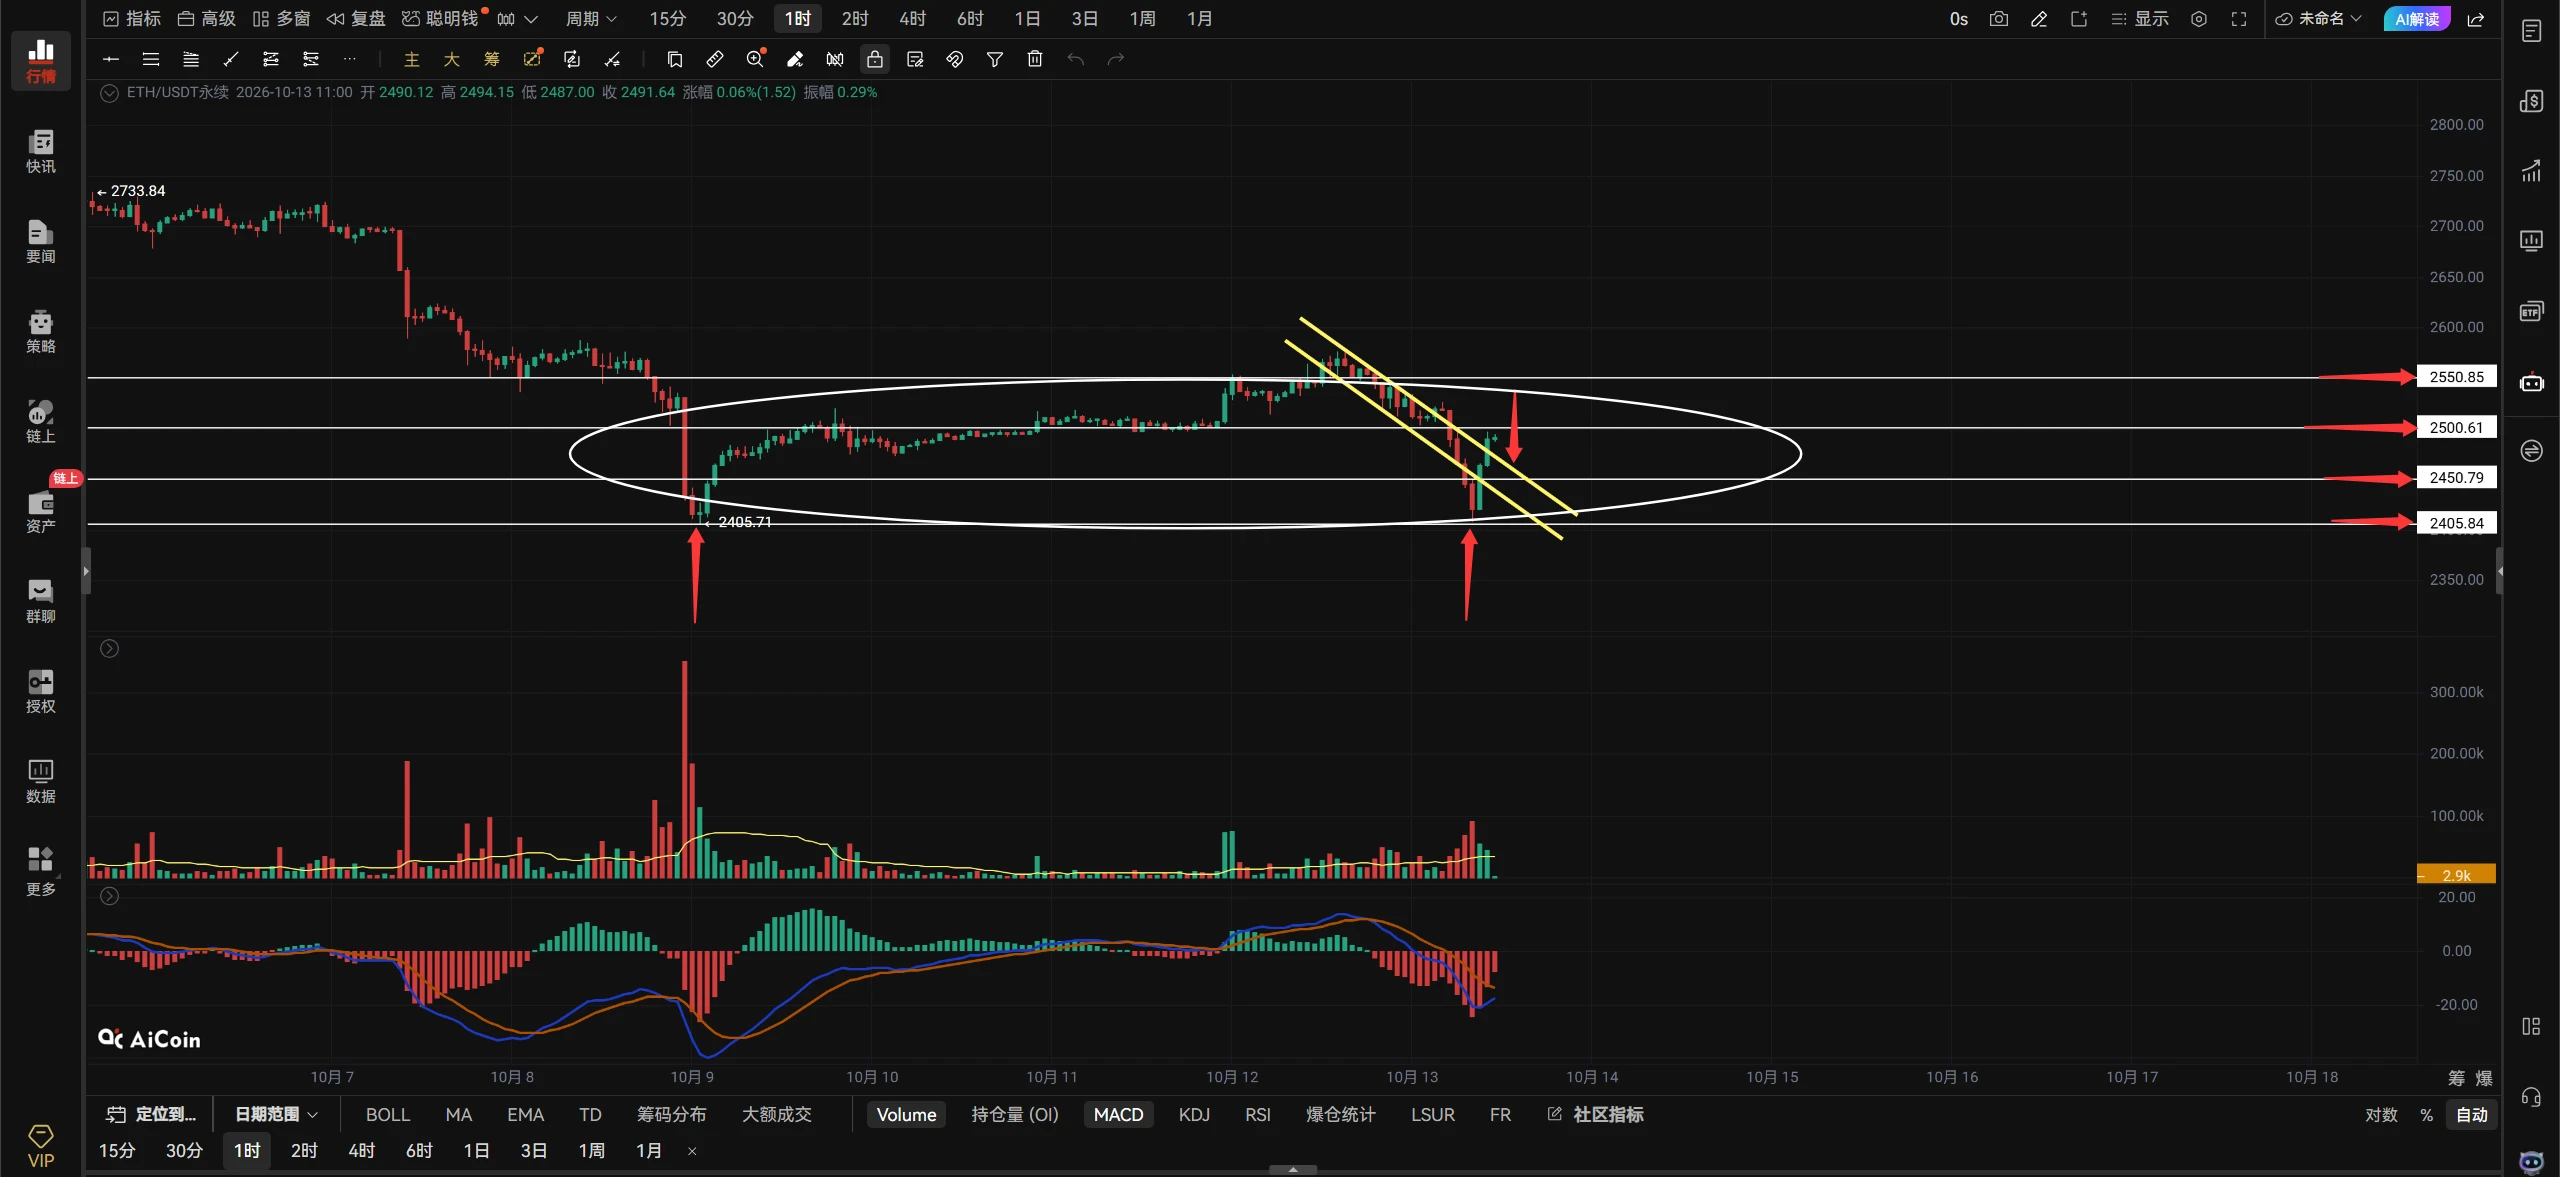This screenshot has width=2560, height=1177.
Task: Open the fullscreen icon in top bar
Action: (2239, 19)
